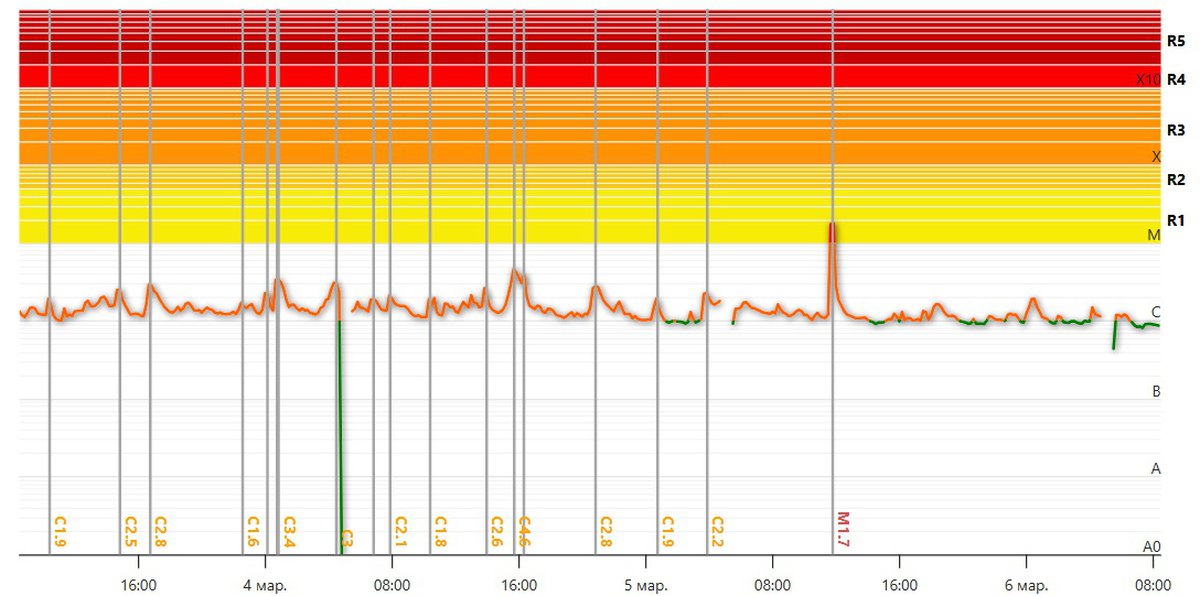Click the '5 мар.' date axis label
The image size is (1200, 596).
point(646,584)
